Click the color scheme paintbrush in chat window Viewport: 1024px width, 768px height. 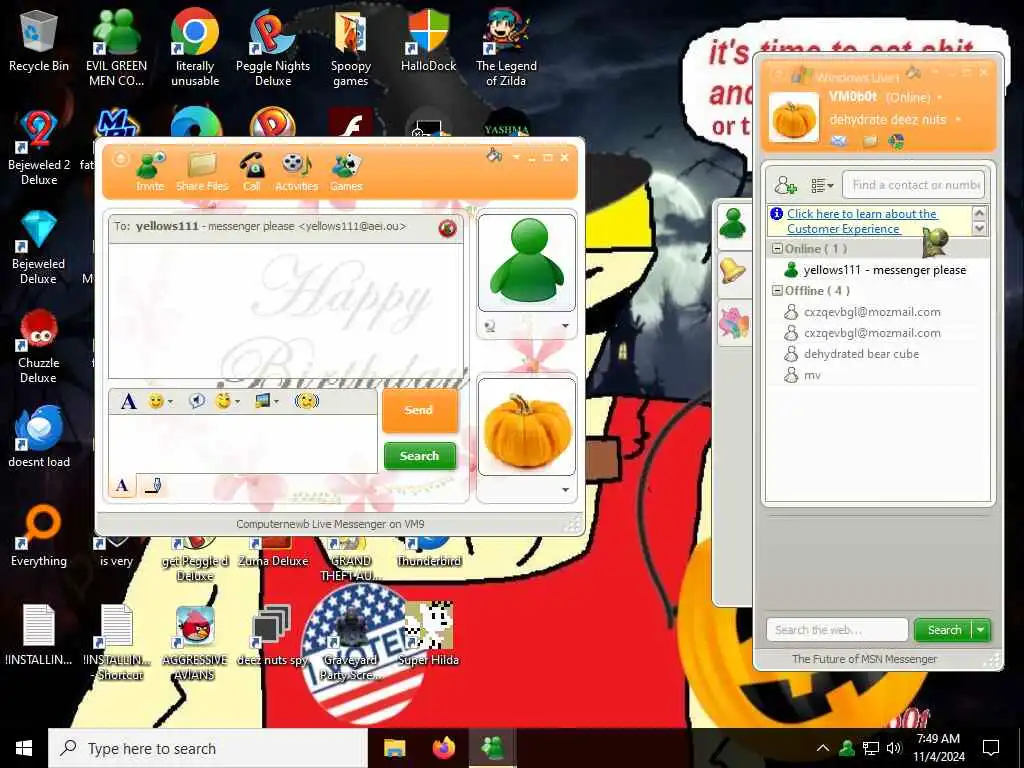[x=494, y=155]
